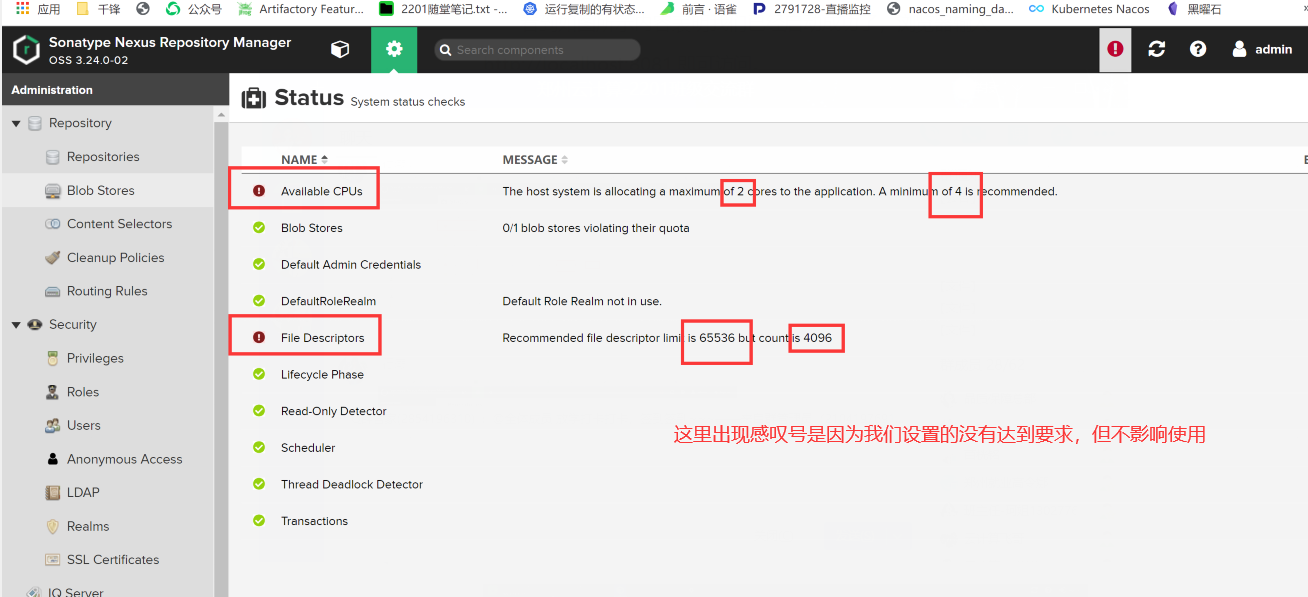Select the File Descriptors status row
Viewport: 1308px width, 597px height.
click(x=767, y=338)
